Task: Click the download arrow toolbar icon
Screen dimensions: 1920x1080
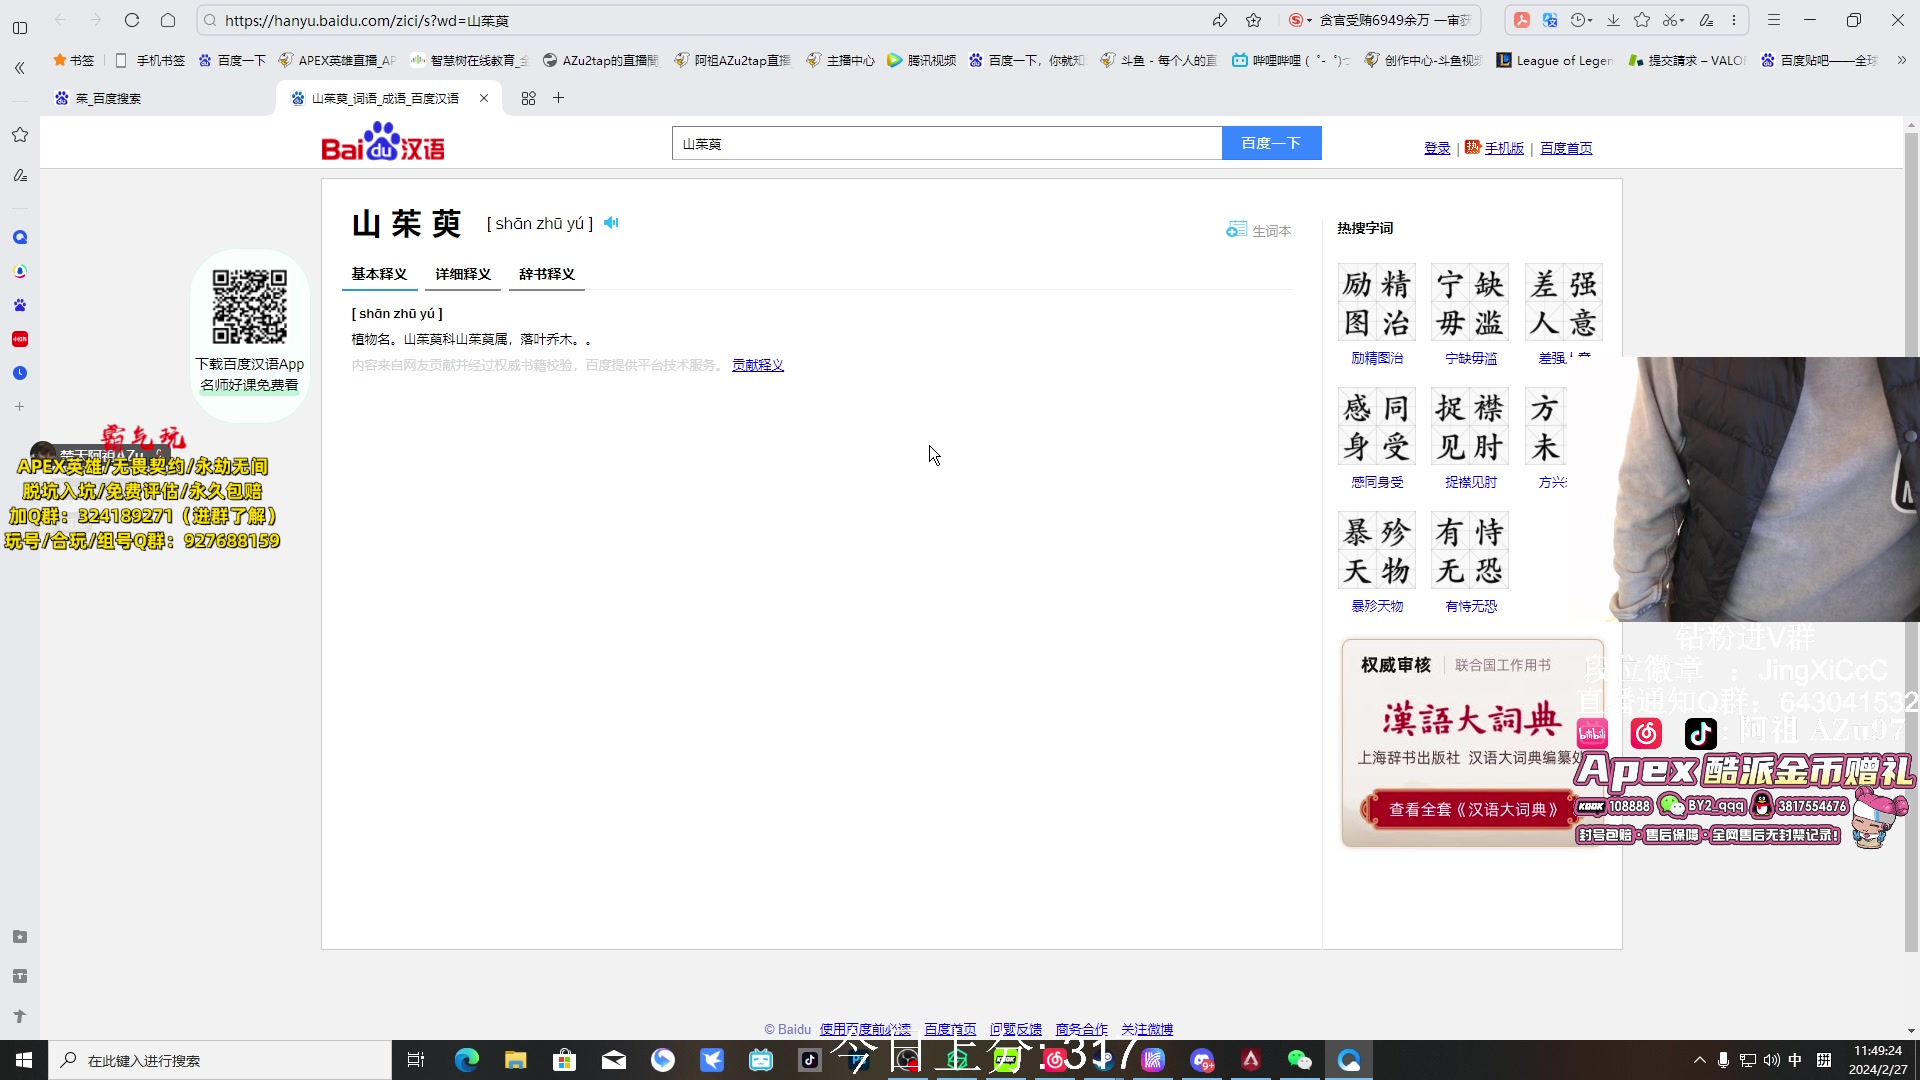Action: [x=1613, y=20]
